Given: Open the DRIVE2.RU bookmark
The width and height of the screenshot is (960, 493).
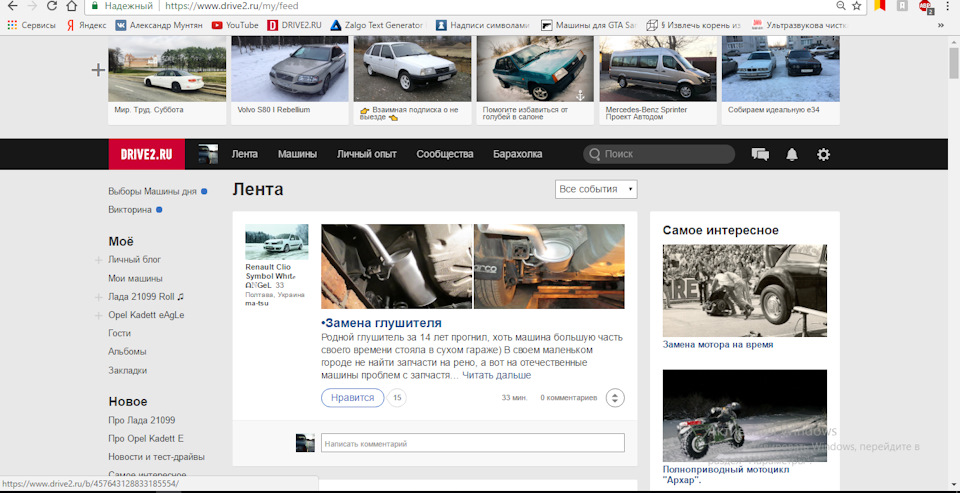Looking at the screenshot, I should (295, 25).
